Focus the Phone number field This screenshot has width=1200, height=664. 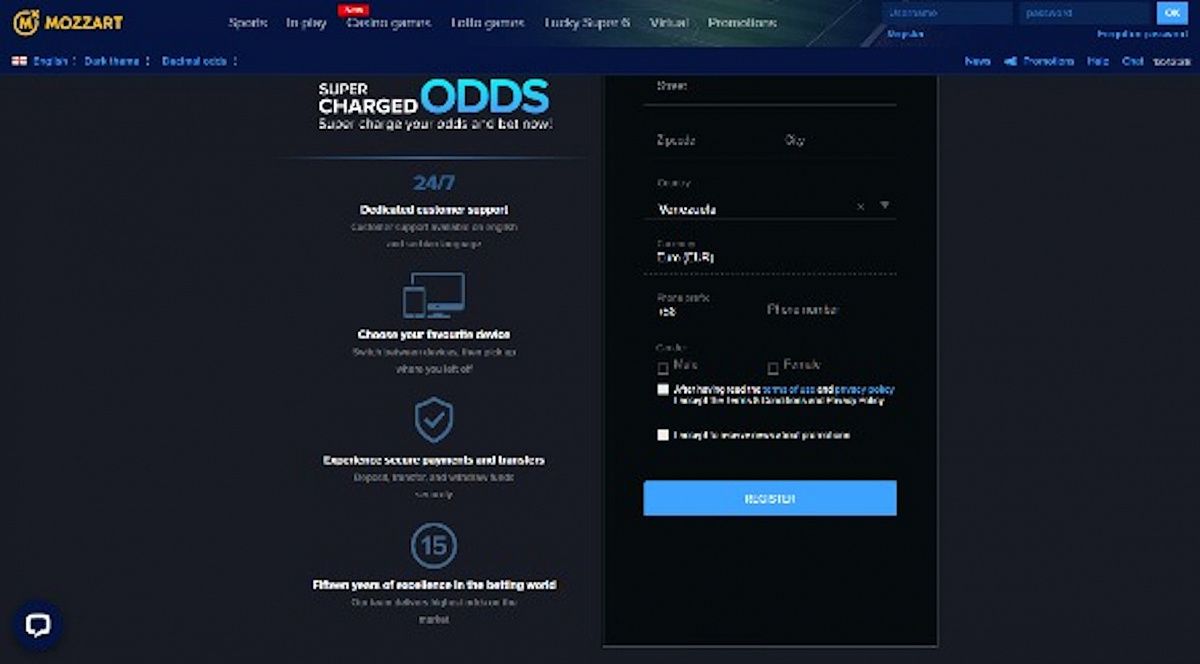tap(830, 310)
